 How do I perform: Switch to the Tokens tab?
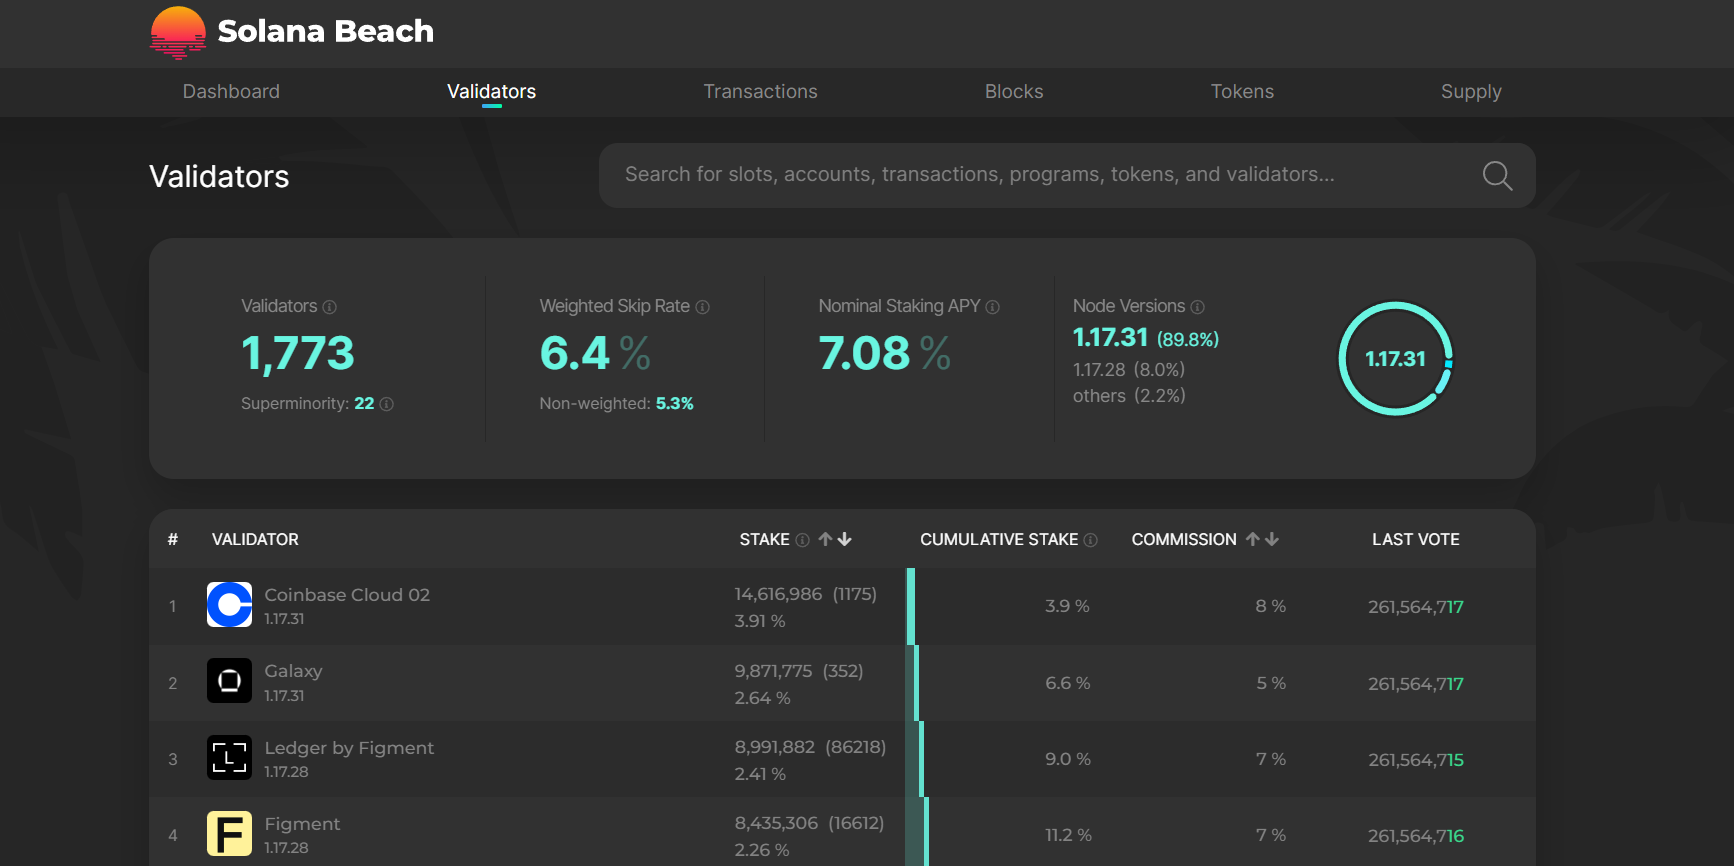tap(1242, 91)
